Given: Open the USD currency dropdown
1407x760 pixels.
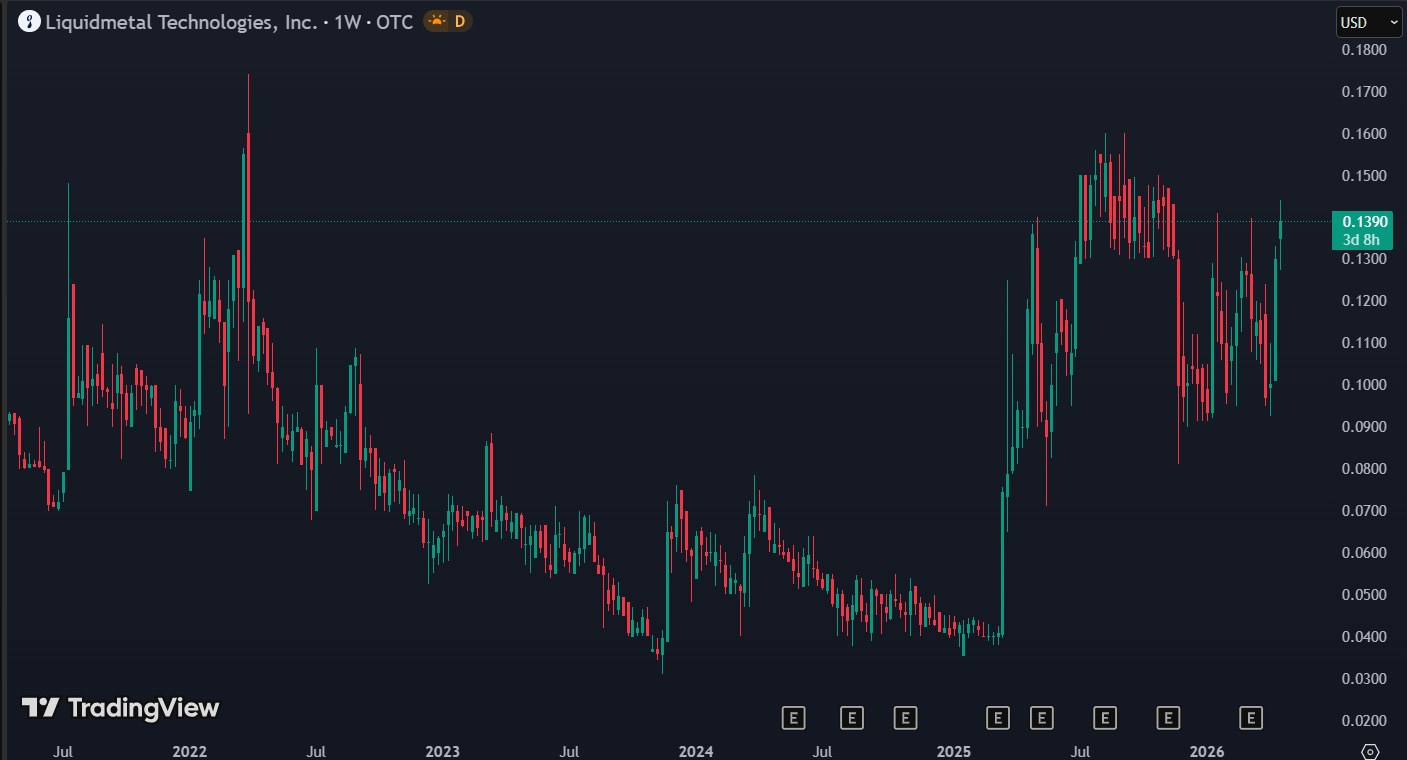Looking at the screenshot, I should tap(1369, 22).
